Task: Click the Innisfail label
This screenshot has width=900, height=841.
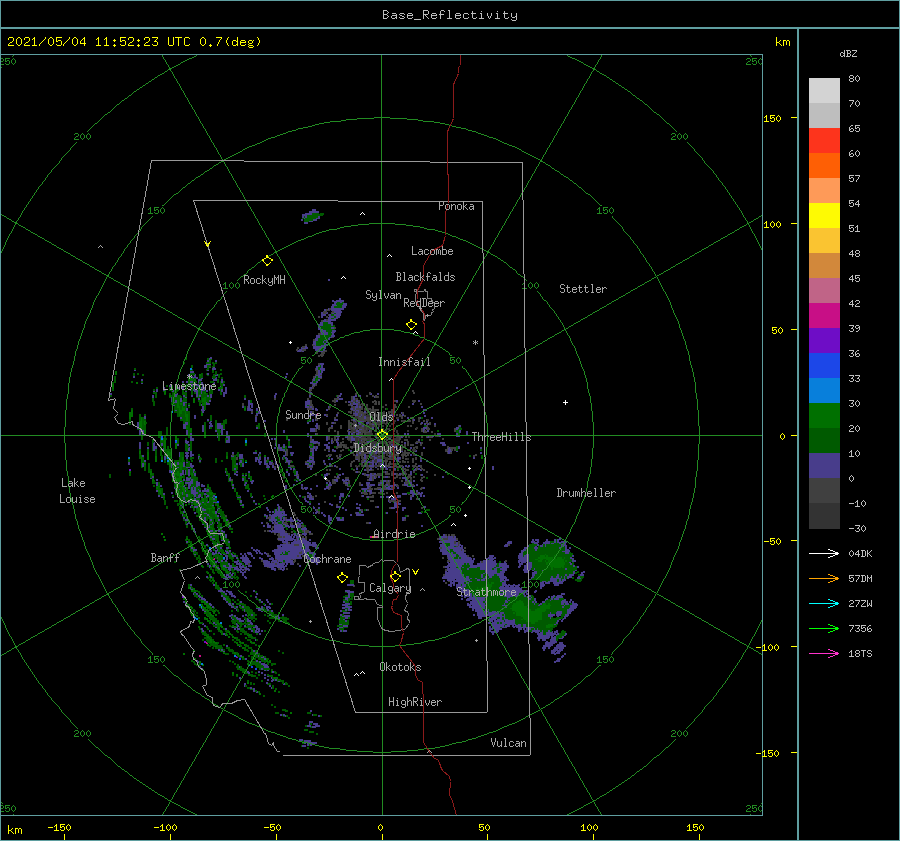Action: coord(404,362)
